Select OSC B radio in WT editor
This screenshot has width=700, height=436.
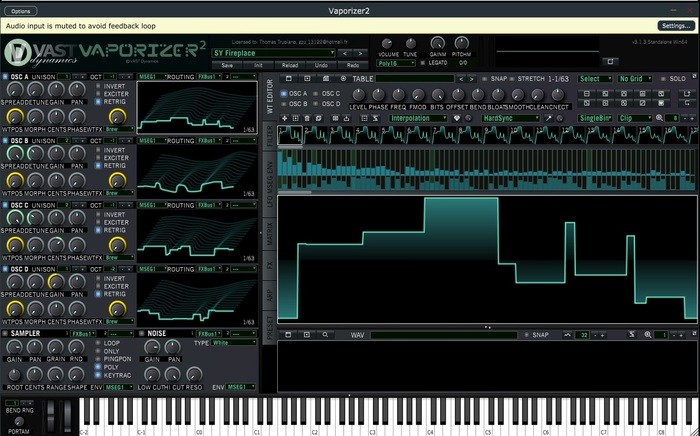point(284,104)
